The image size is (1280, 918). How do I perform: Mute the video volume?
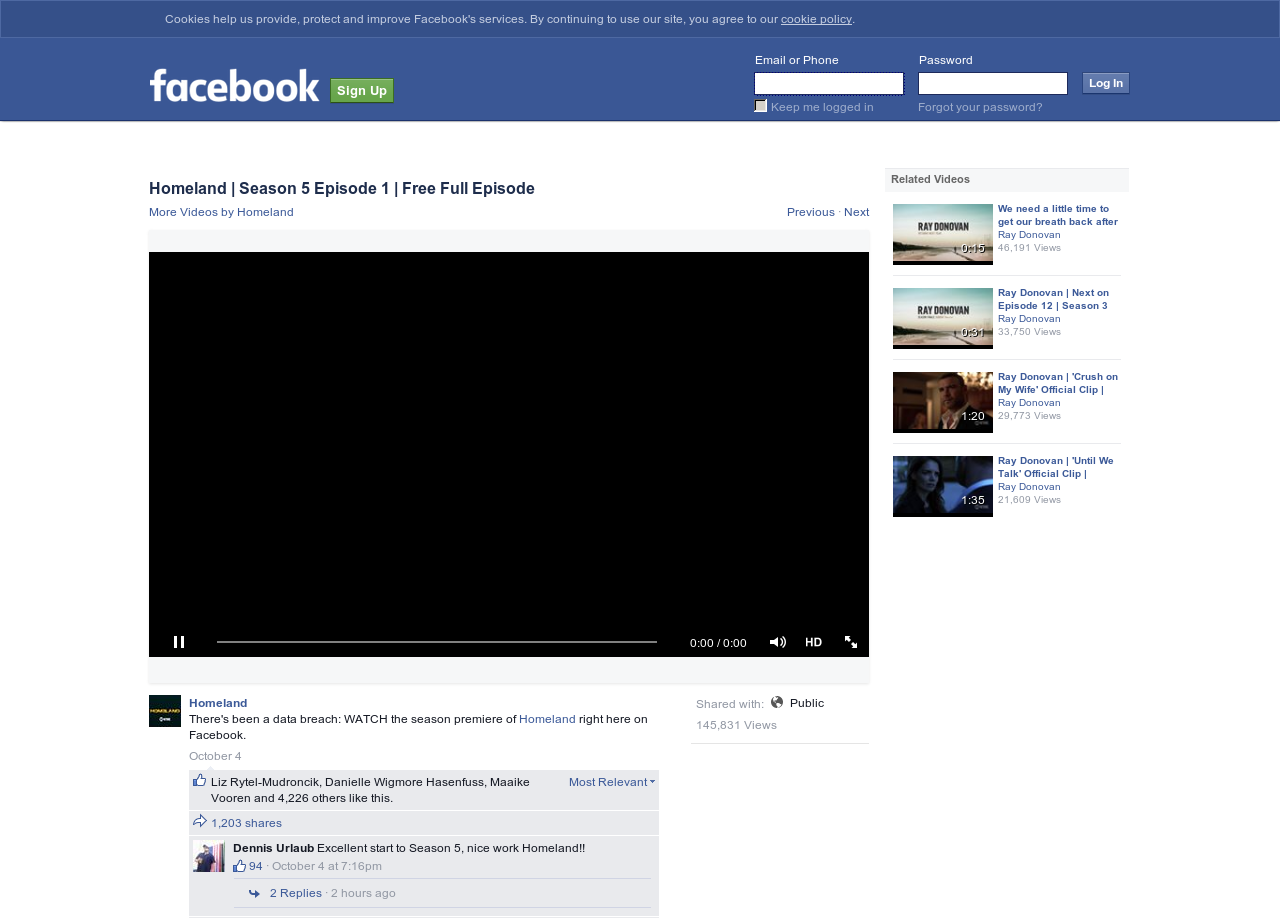click(x=777, y=642)
